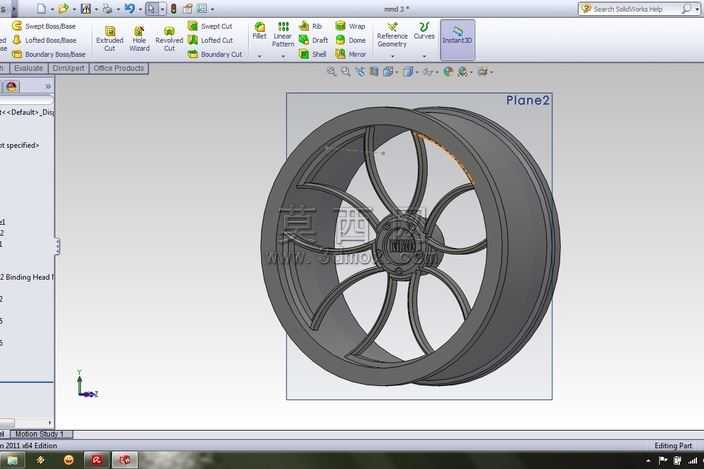Viewport: 704px width, 469px height.
Task: Open the search help options dropdown
Action: 697,9
